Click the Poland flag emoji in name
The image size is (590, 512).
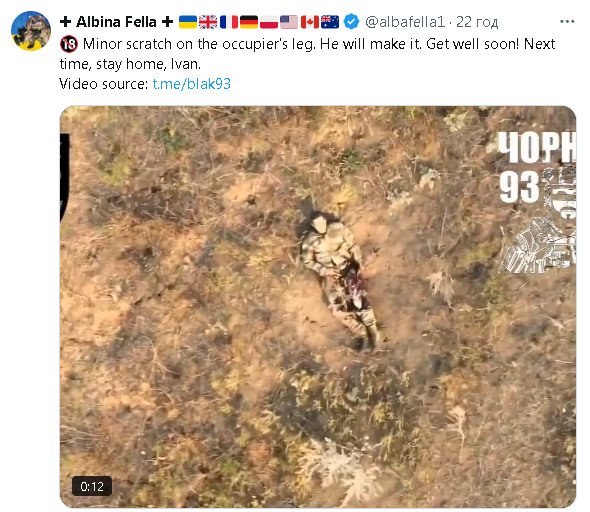pyautogui.click(x=269, y=22)
